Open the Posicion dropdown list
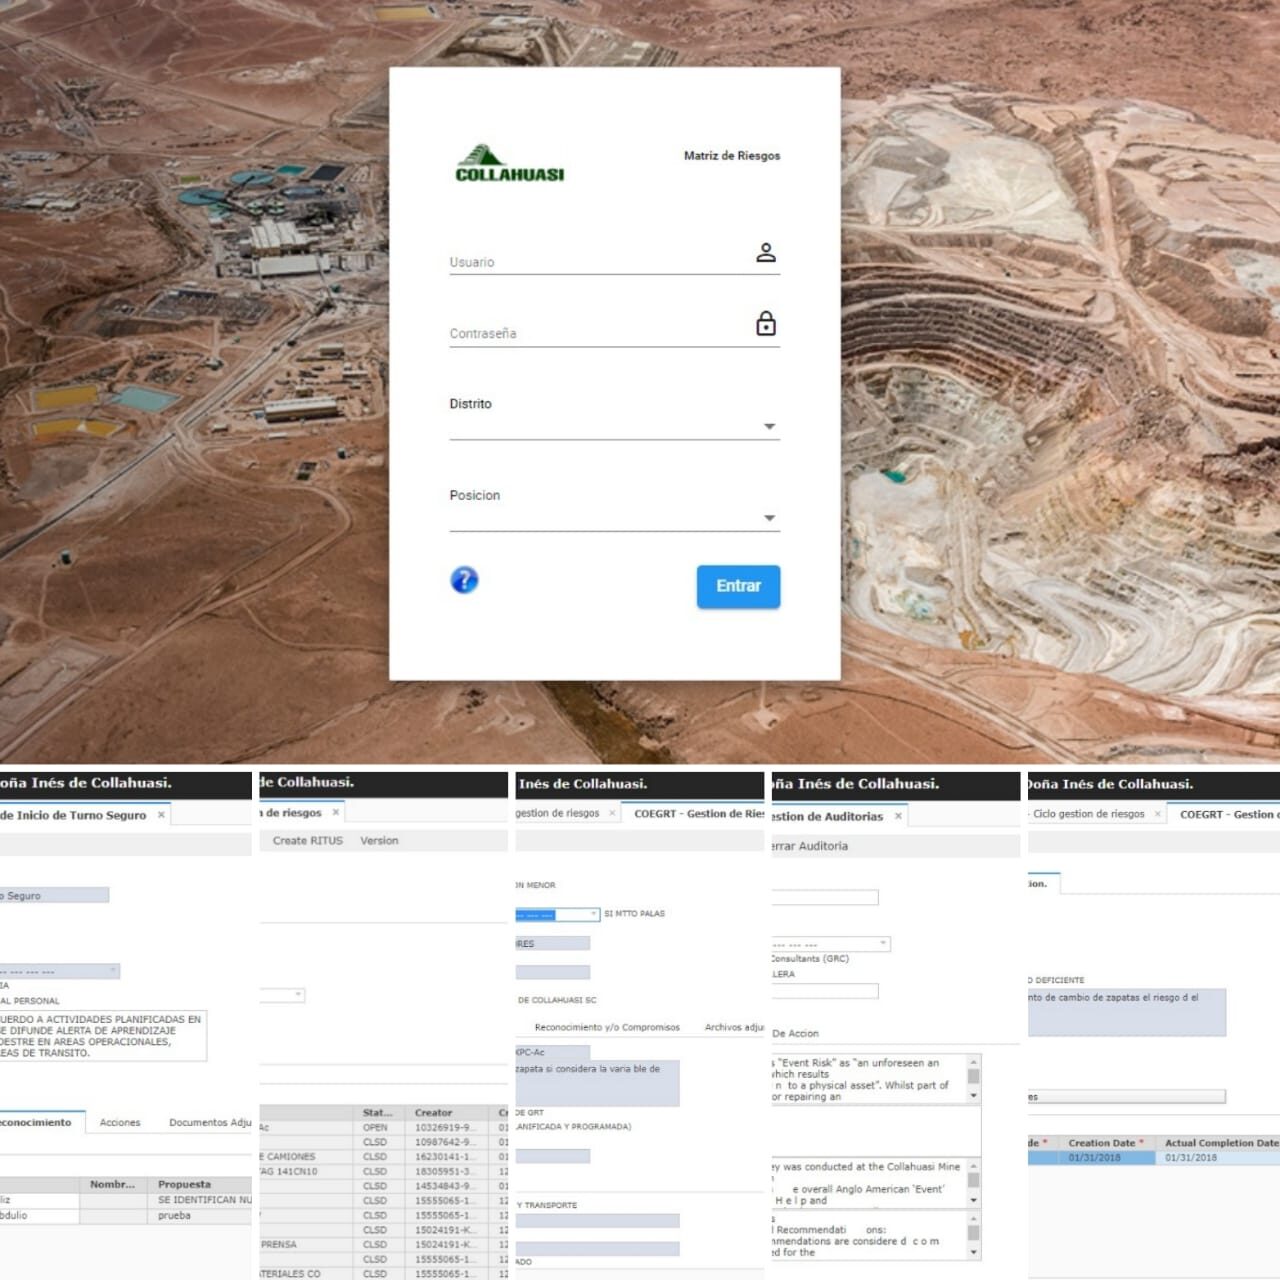The height and width of the screenshot is (1280, 1280). pos(769,518)
